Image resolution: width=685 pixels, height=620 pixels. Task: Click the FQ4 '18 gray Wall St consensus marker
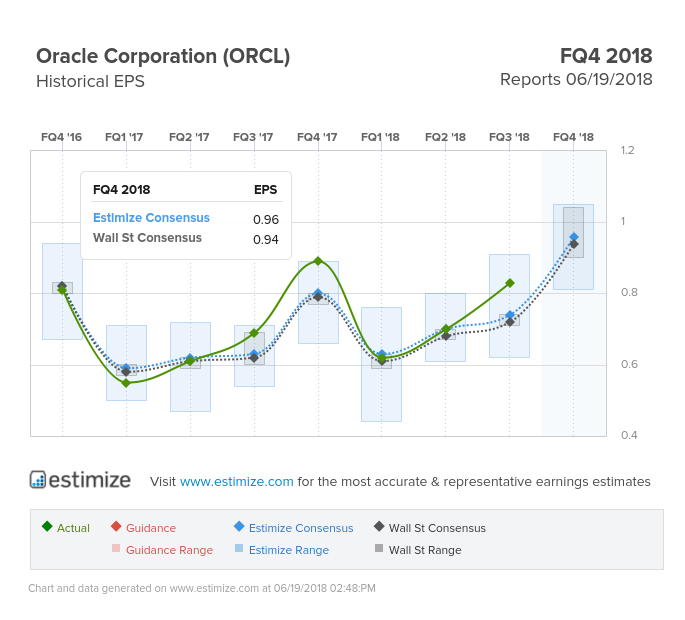point(574,245)
